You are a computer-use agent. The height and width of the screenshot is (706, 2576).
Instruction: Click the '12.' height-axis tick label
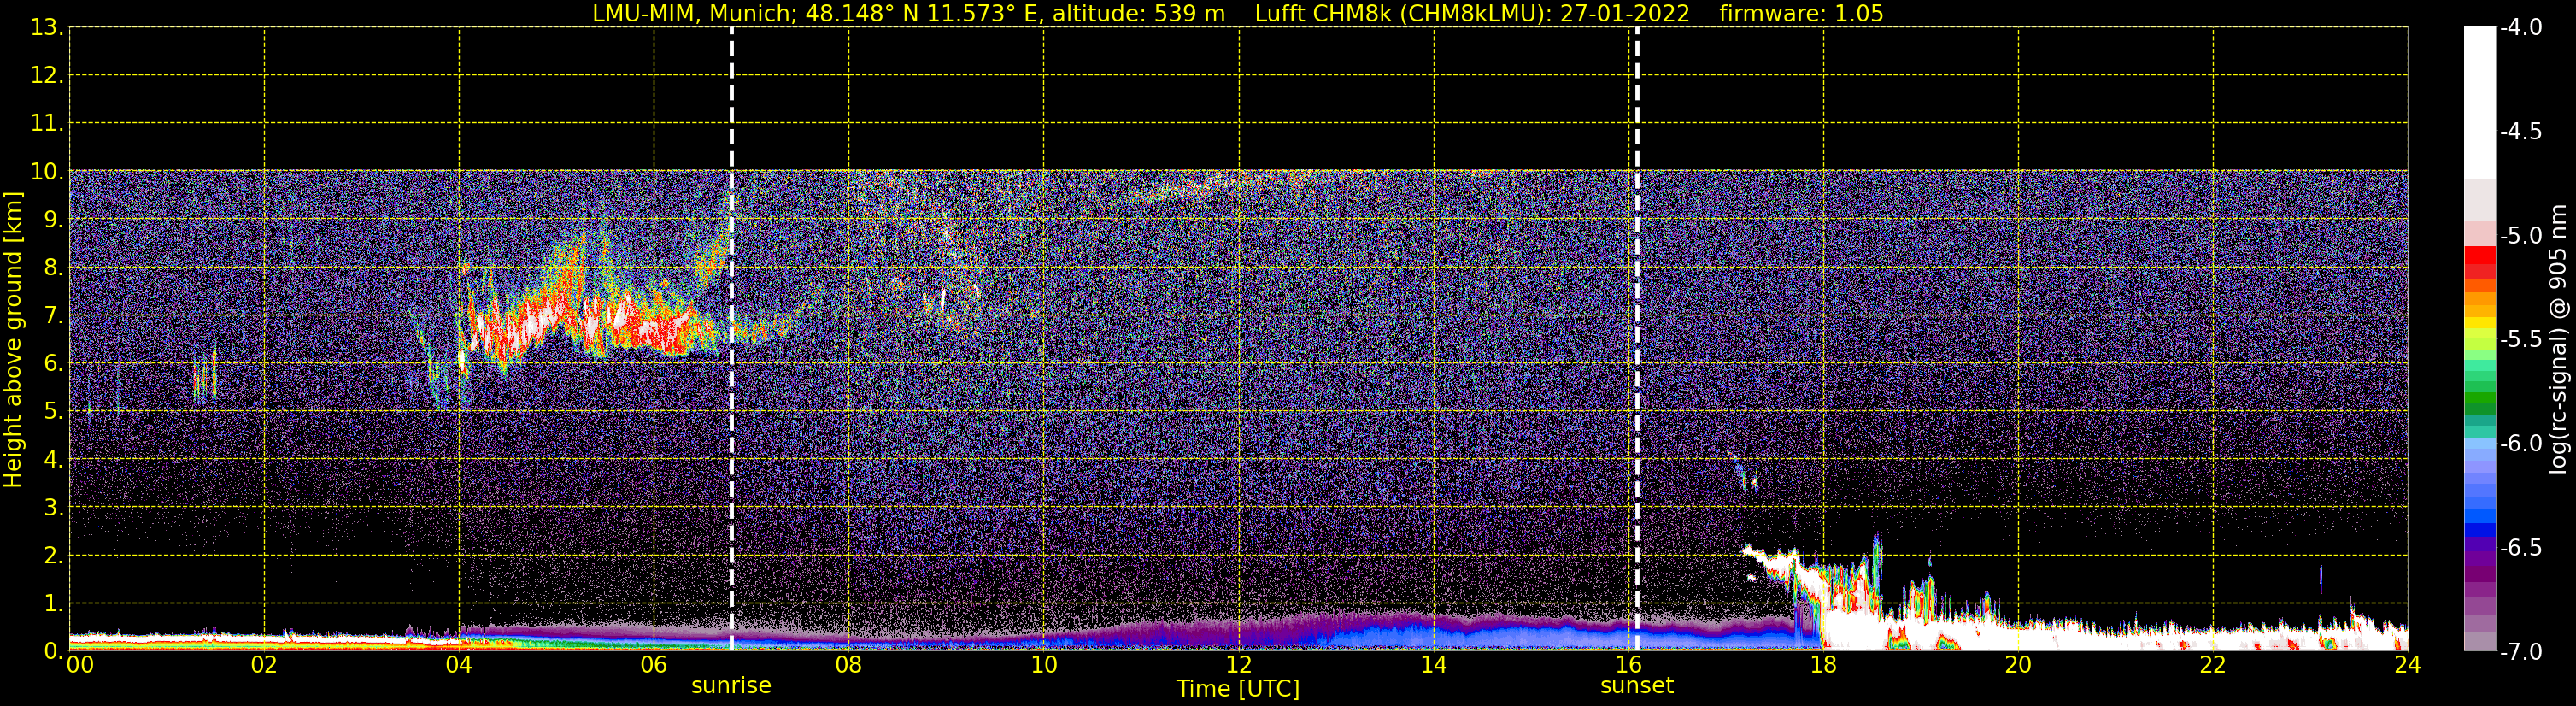[47, 76]
